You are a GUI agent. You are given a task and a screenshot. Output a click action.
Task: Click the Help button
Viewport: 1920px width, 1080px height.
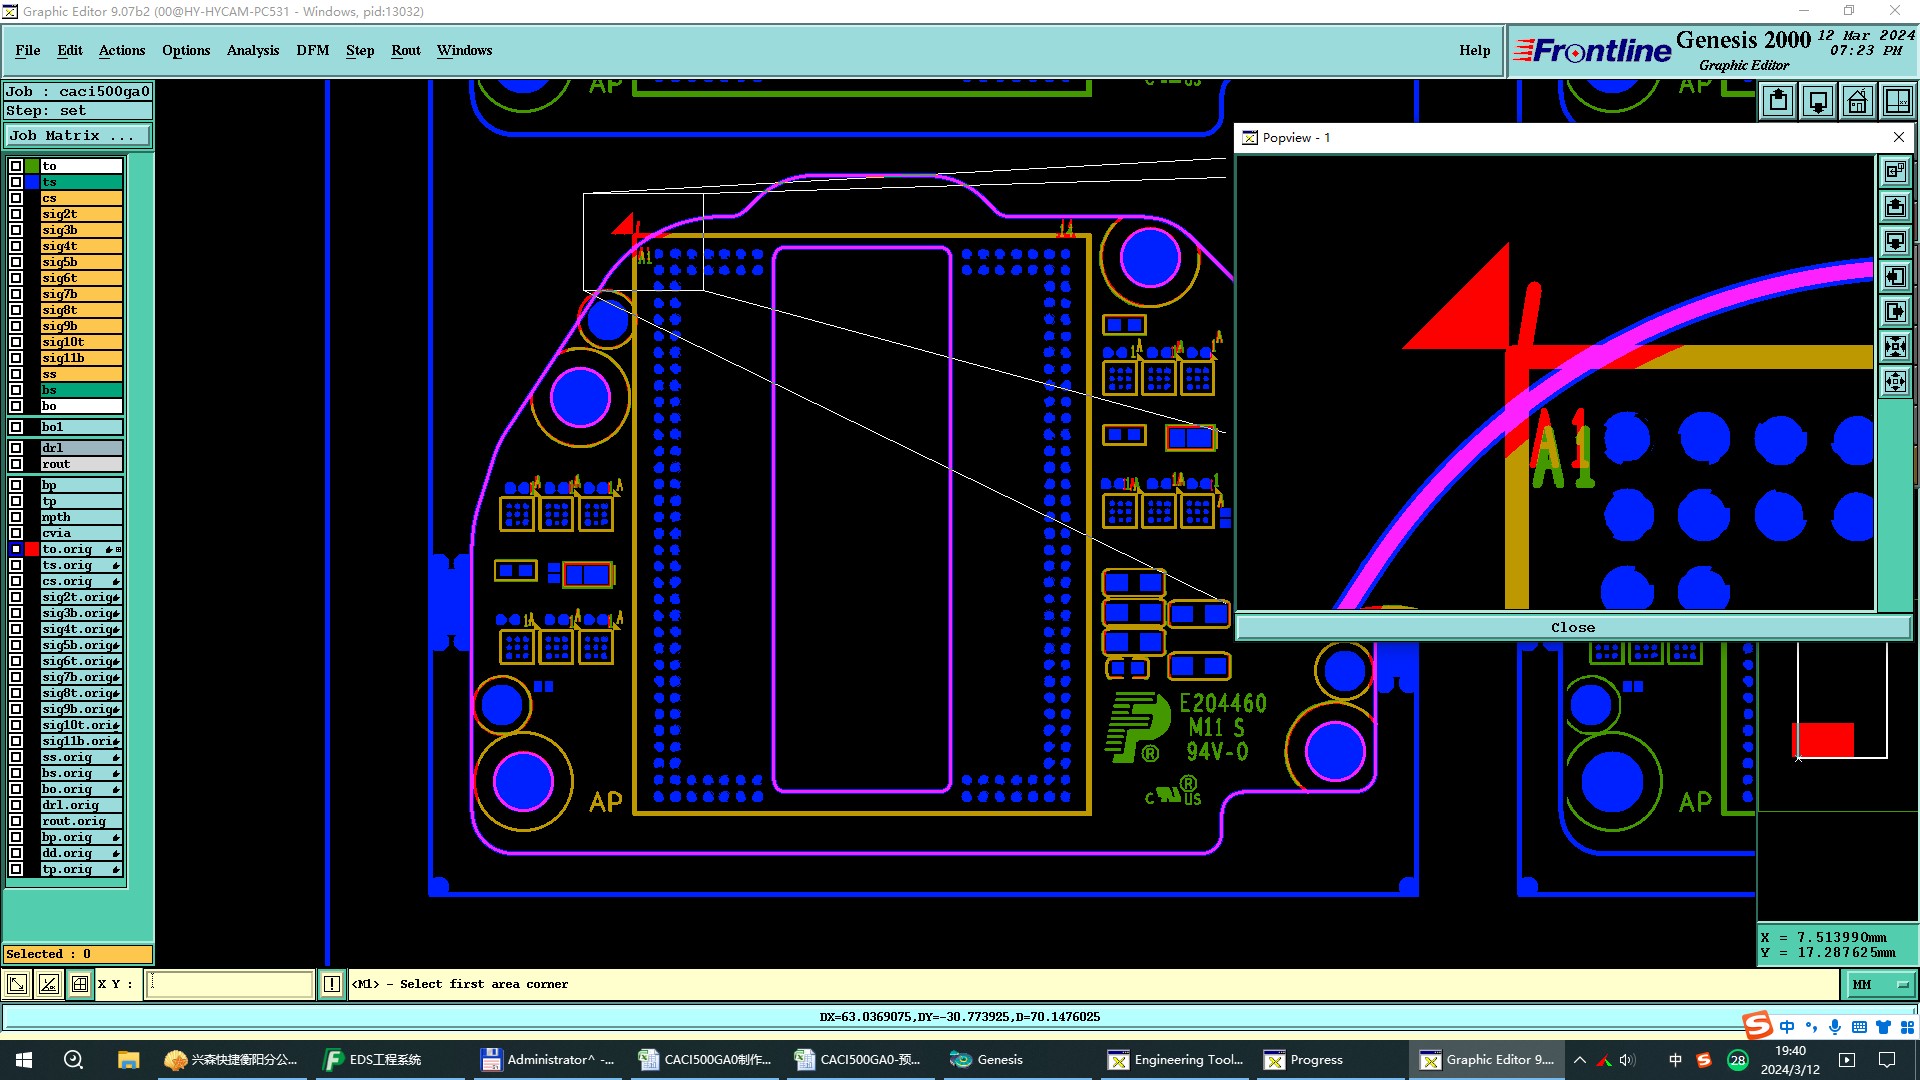click(1474, 50)
